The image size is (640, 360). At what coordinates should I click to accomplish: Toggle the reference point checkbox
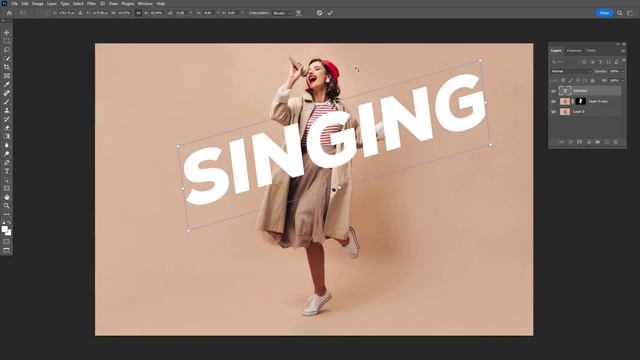38,13
